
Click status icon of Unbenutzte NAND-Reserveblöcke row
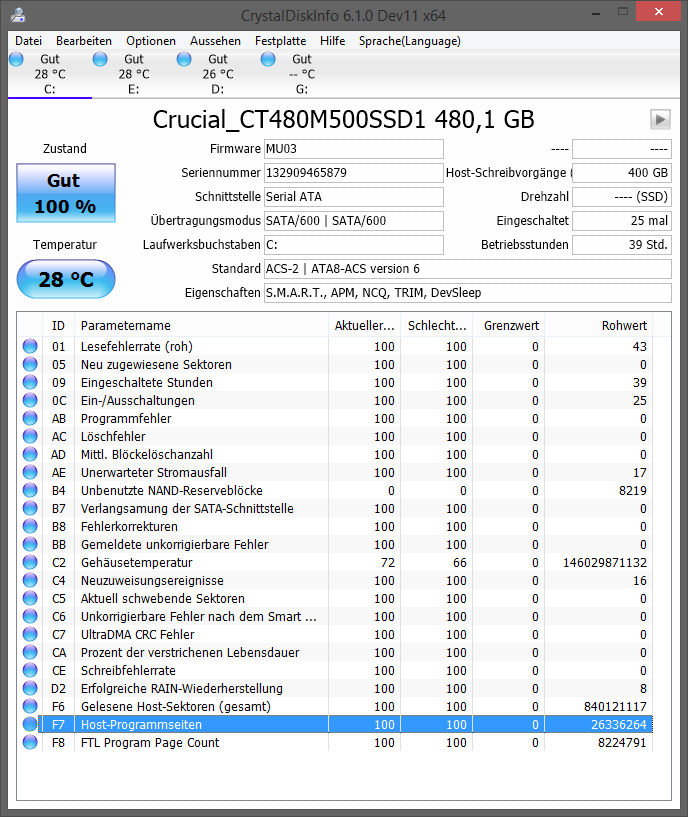pos(30,490)
